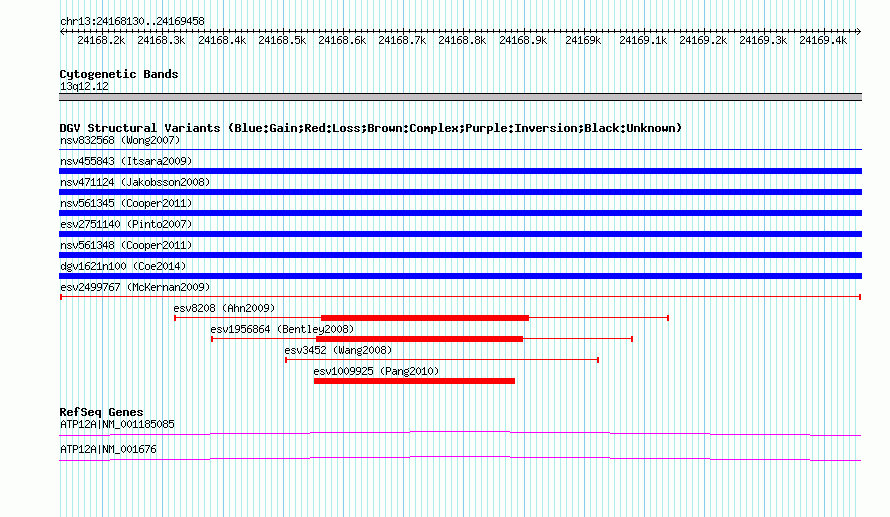The image size is (890, 517).
Task: Click the 24169.1k ruler tick label
Action: click(x=643, y=40)
